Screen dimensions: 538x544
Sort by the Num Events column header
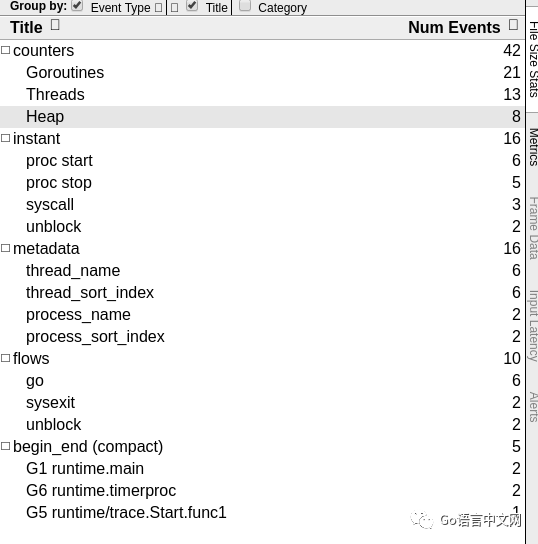click(x=454, y=27)
